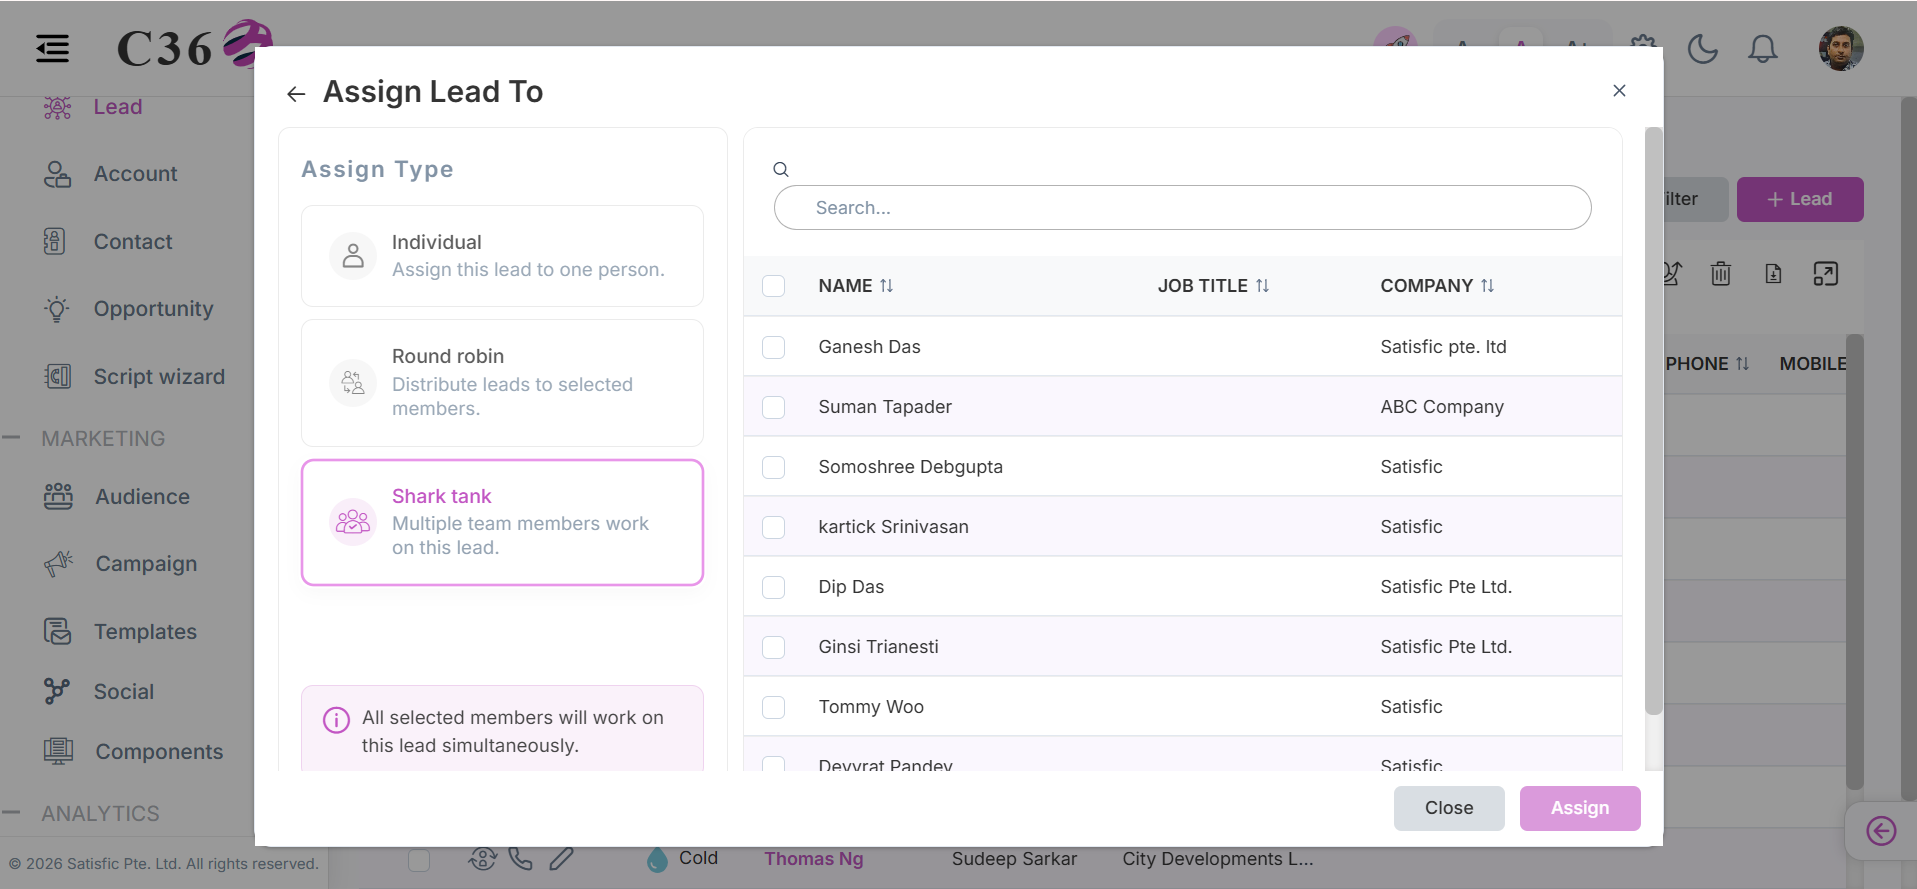Click the delete trash icon in toolbar
1917x889 pixels.
(x=1720, y=273)
